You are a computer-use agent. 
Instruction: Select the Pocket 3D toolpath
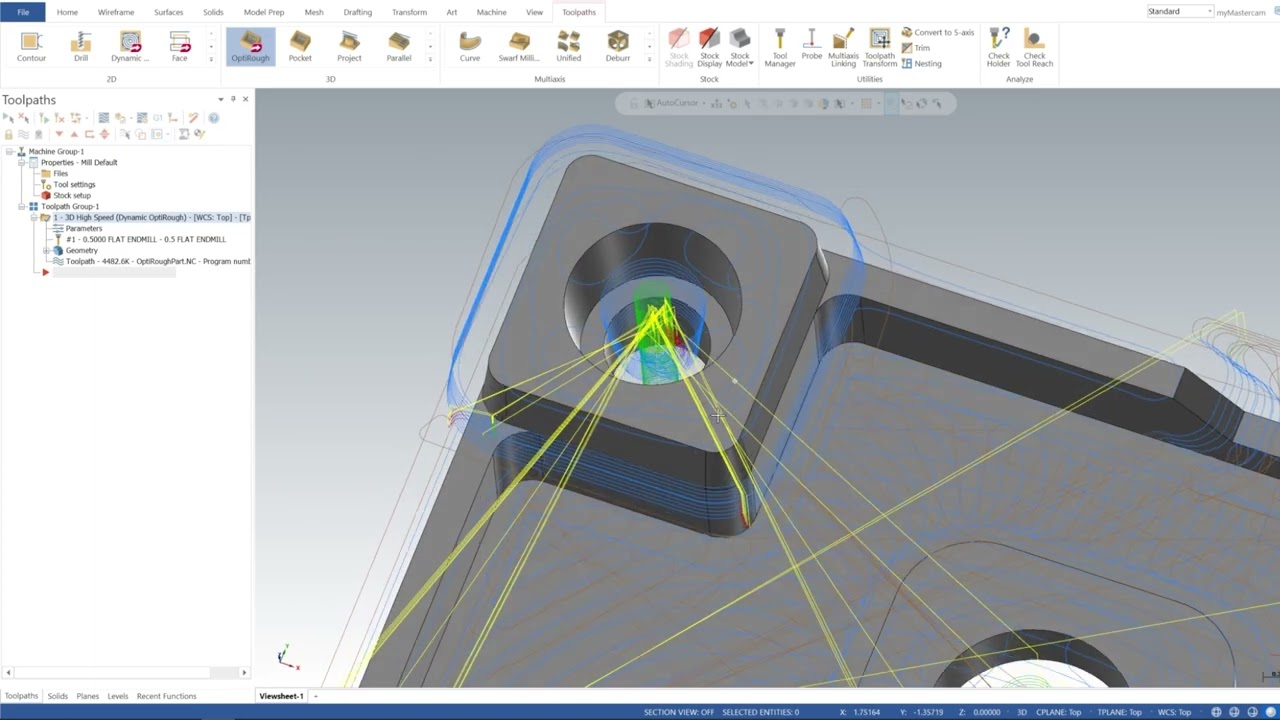point(300,47)
